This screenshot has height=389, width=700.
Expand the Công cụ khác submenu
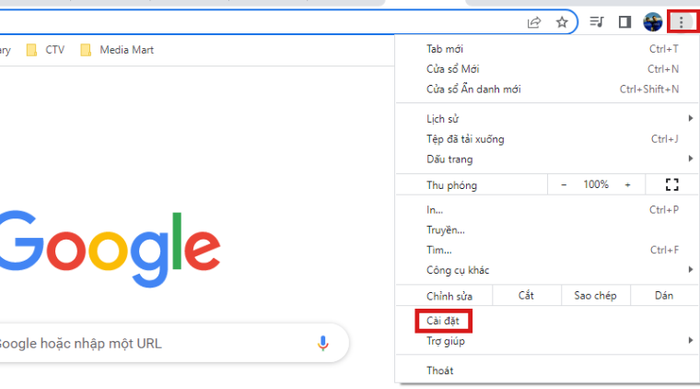[547, 270]
